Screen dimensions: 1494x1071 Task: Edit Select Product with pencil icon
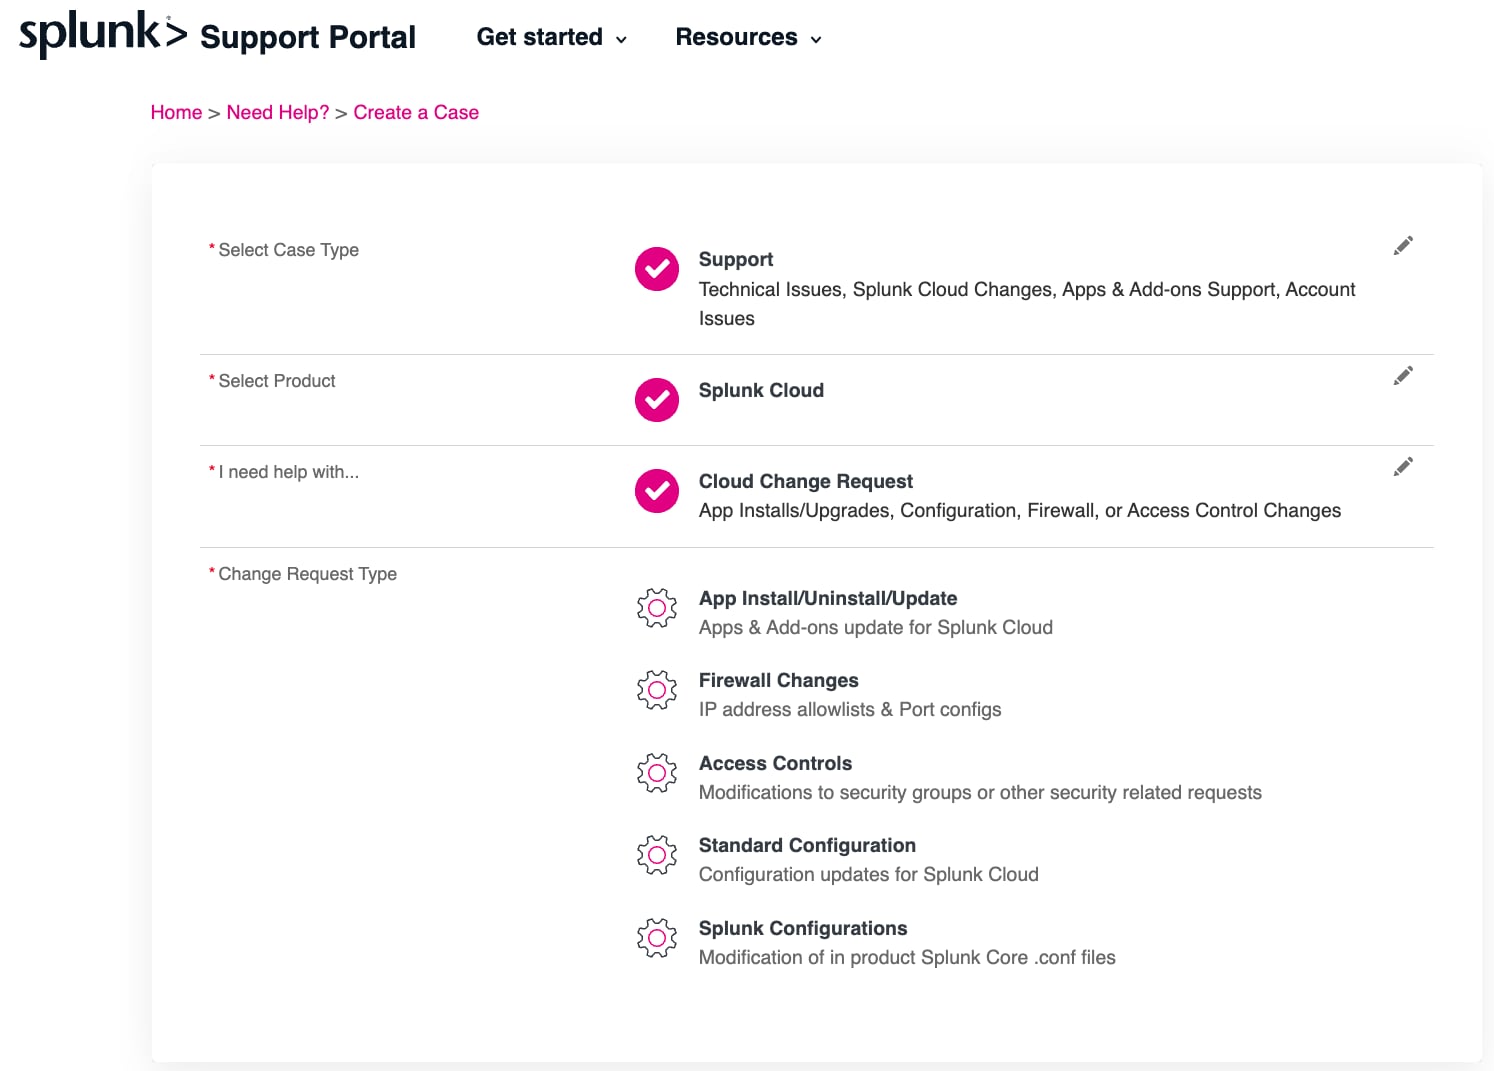coord(1403,376)
